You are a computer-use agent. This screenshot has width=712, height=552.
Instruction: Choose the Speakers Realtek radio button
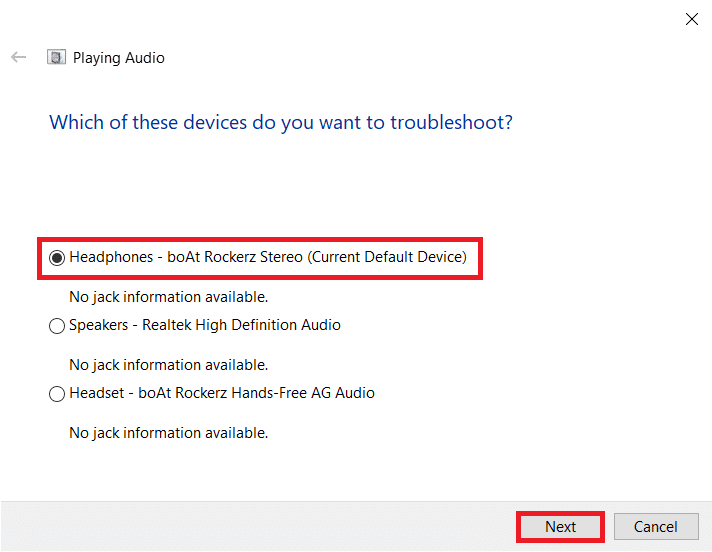(57, 326)
